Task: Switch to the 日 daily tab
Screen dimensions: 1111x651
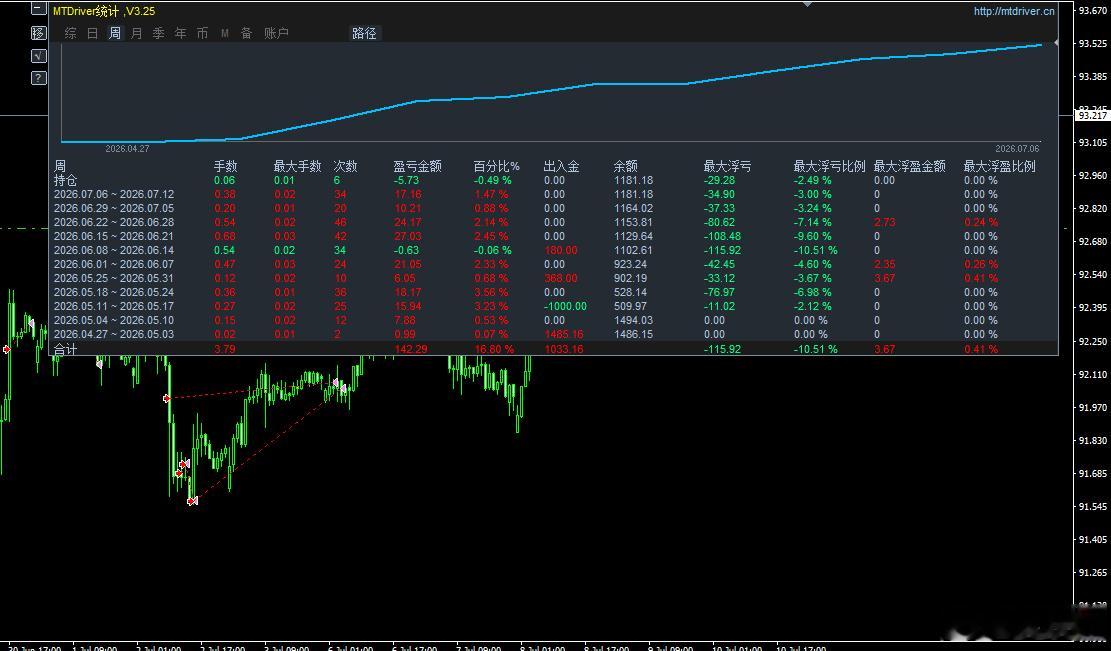Action: [x=93, y=33]
